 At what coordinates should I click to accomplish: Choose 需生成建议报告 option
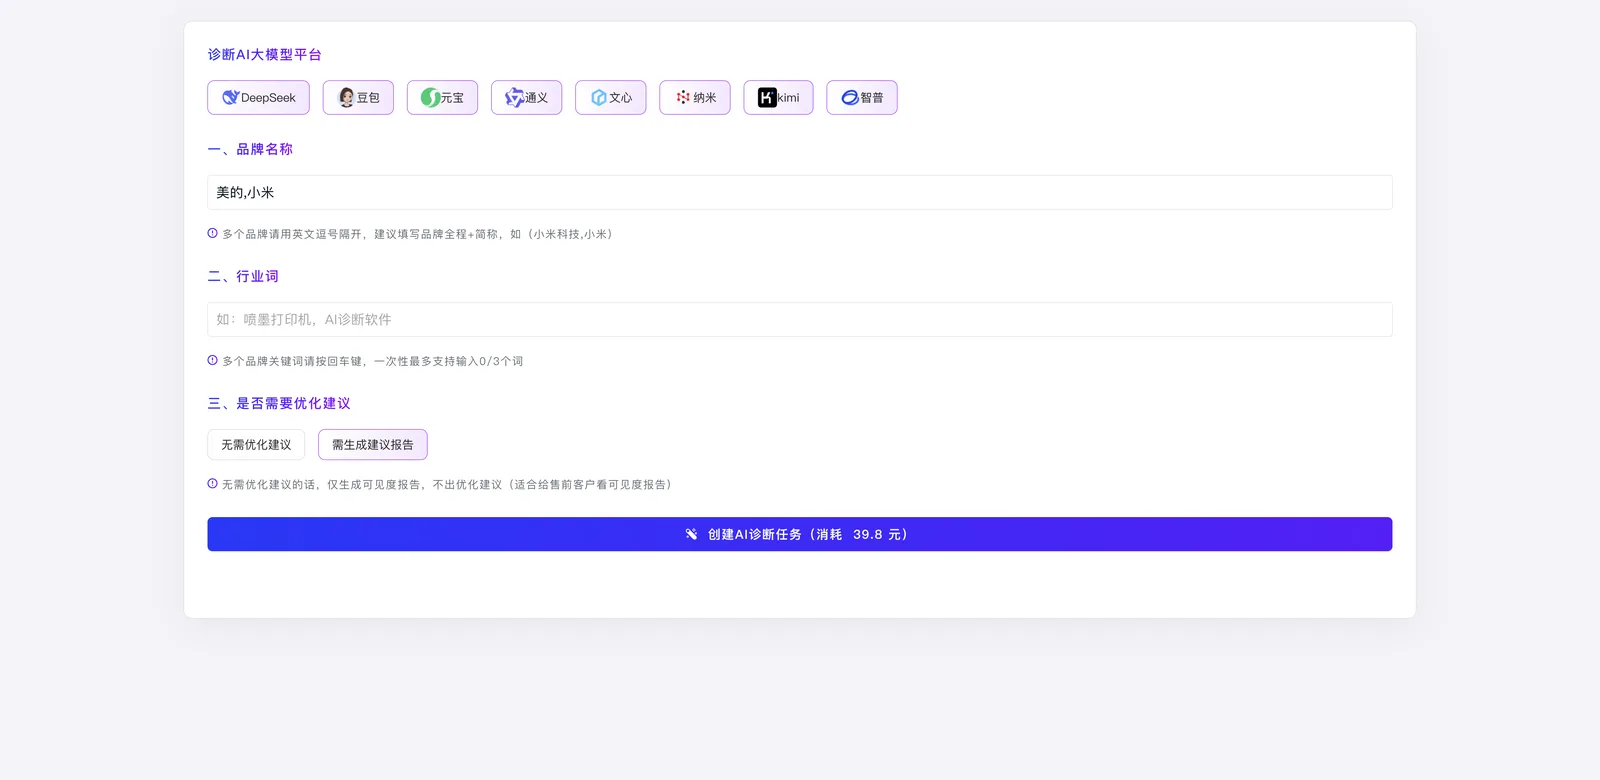(373, 445)
